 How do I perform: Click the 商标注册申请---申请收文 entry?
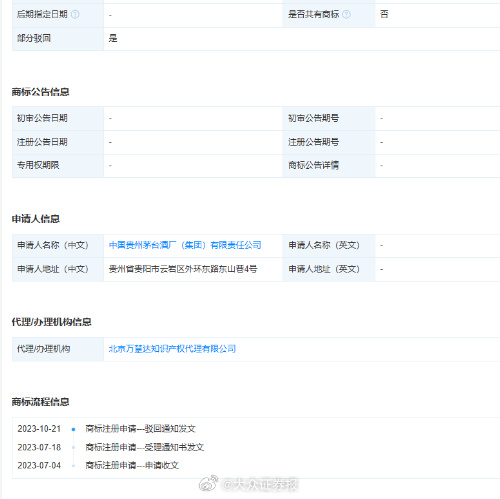[132, 465]
